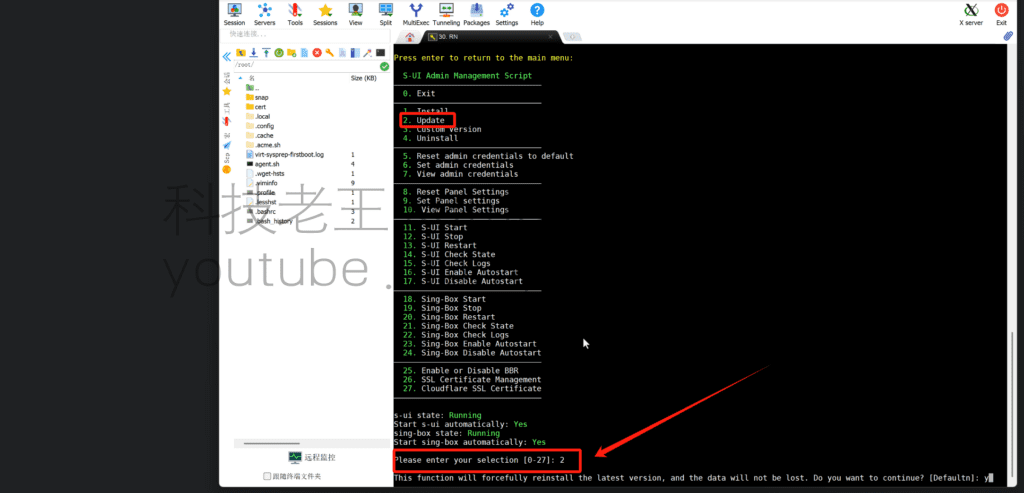Open the snap folder
Viewport: 1024px width, 493px height.
(x=261, y=97)
